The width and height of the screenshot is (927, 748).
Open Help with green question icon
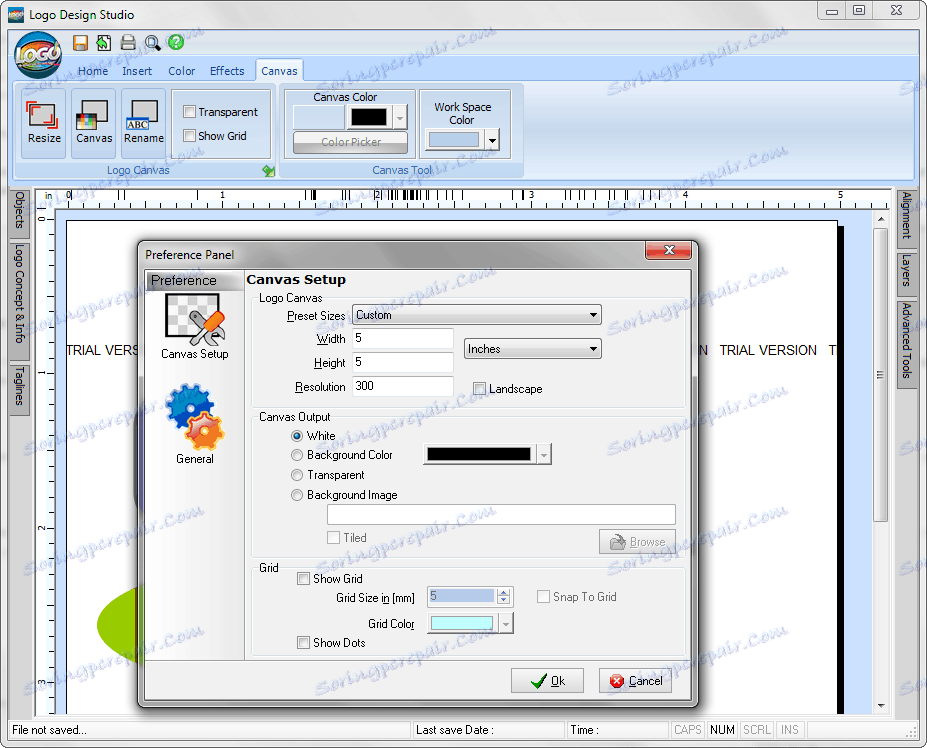point(176,42)
